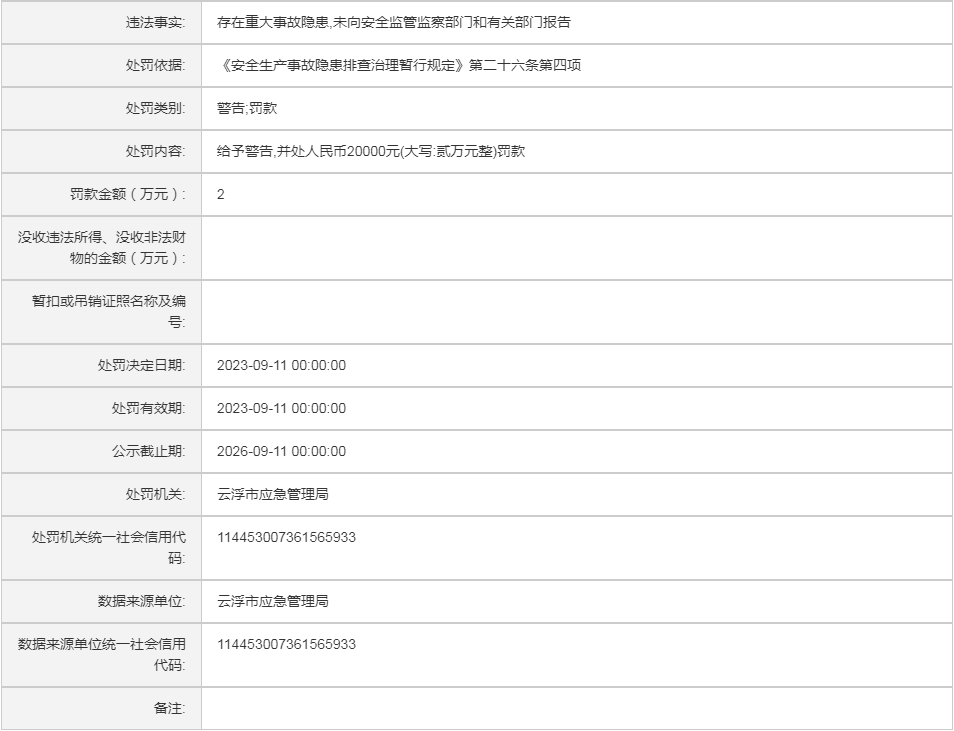This screenshot has height=731, width=954.
Task: Click the 处罚依据 label
Action: (155, 65)
